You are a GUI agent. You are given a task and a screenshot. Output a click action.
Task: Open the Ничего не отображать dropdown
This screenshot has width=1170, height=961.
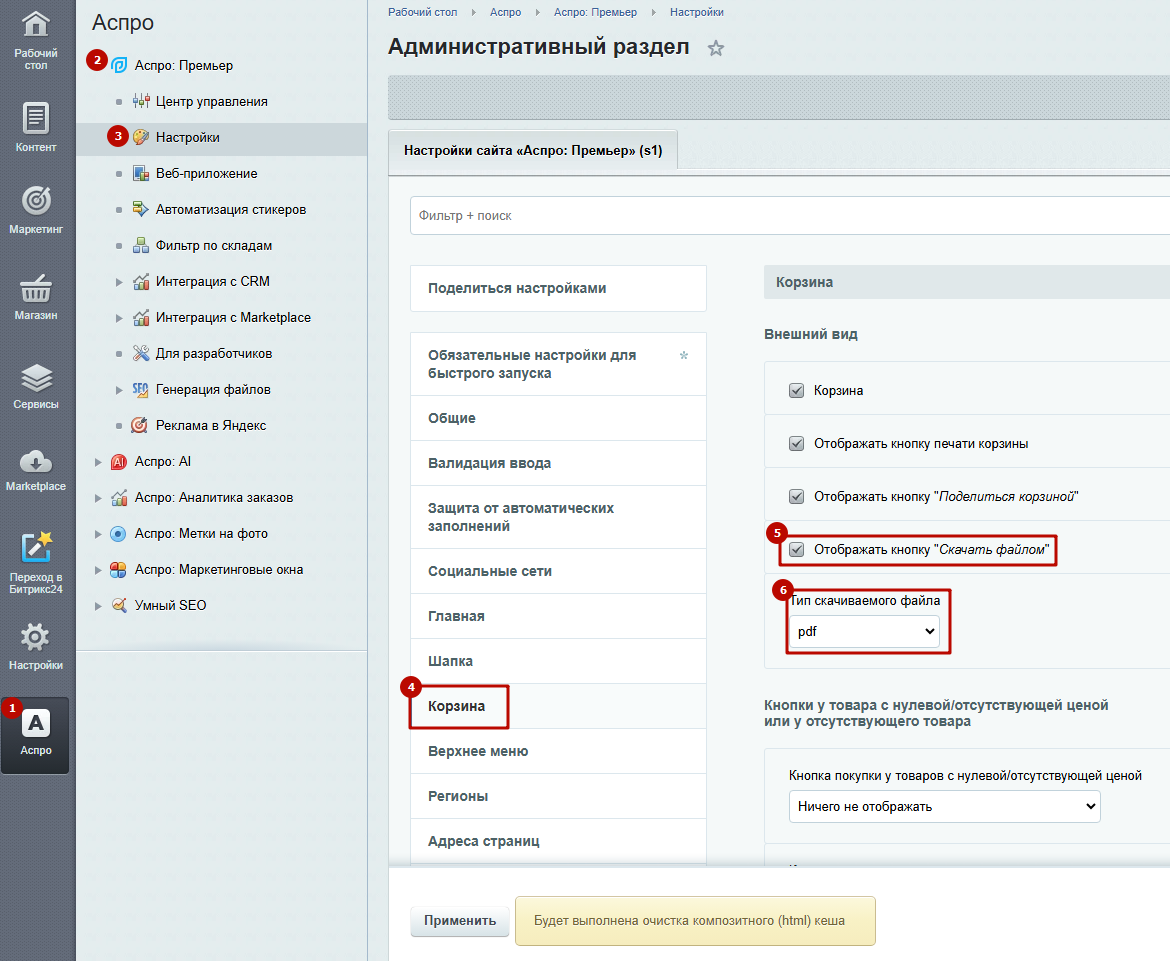click(945, 807)
